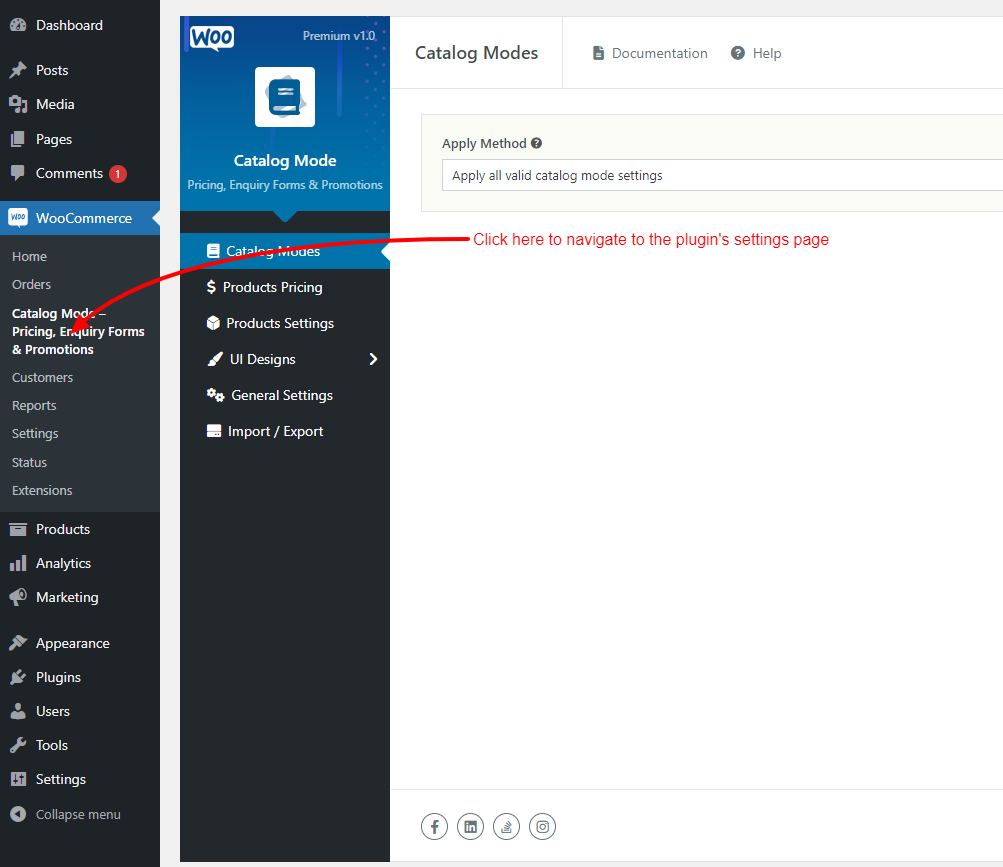The height and width of the screenshot is (867, 1003).
Task: Open the Documentation link
Action: pyautogui.click(x=651, y=53)
